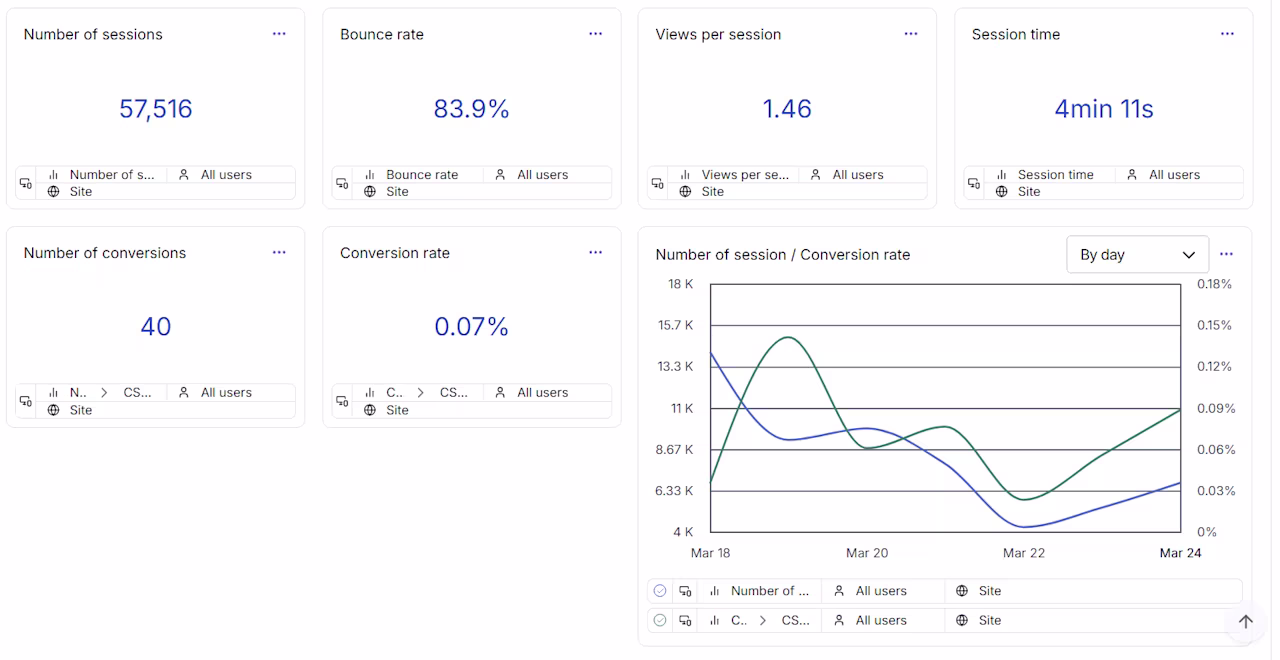Screen dimensions: 1280x660
Task: Click the 0.09% right axis label
Action: (1216, 408)
